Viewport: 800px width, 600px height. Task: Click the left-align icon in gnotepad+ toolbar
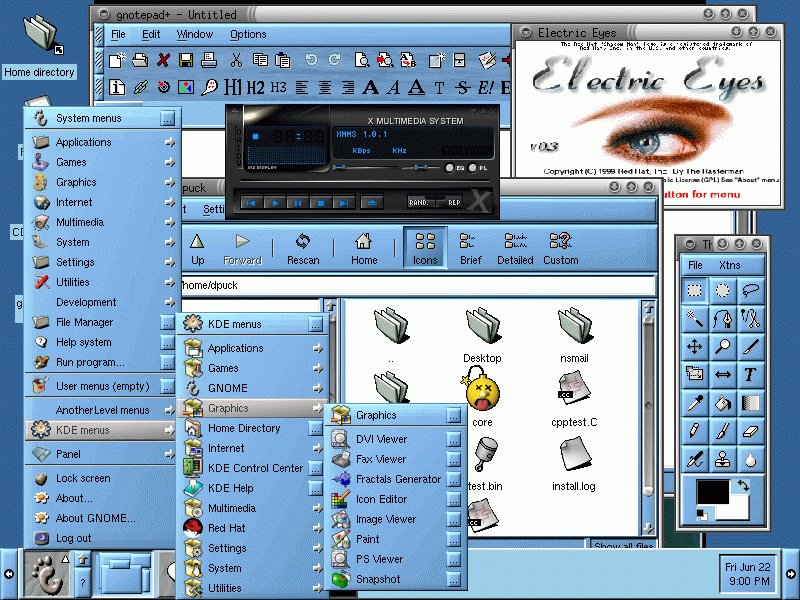302,88
